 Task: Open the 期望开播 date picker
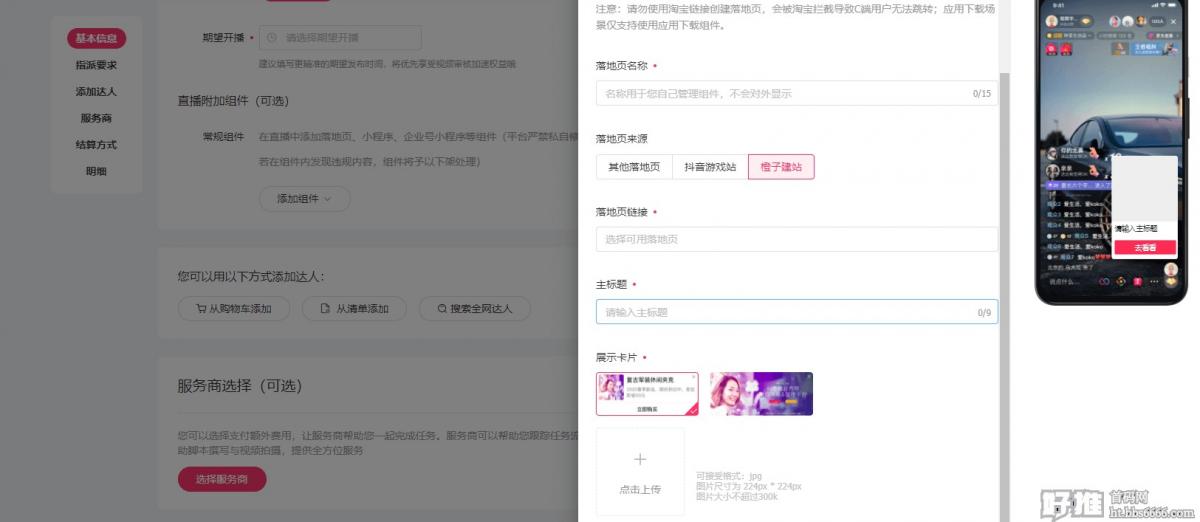(340, 38)
